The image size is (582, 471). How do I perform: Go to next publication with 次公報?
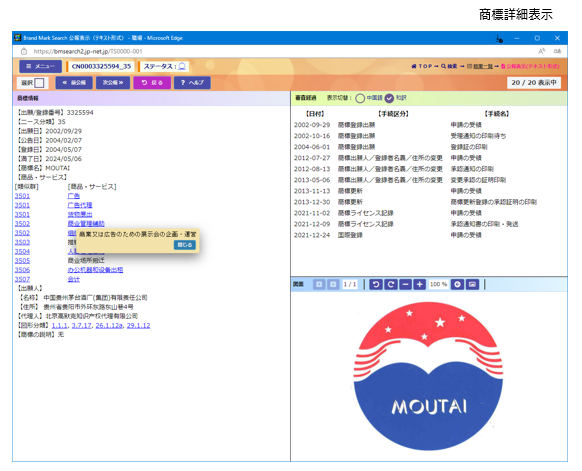coord(113,83)
